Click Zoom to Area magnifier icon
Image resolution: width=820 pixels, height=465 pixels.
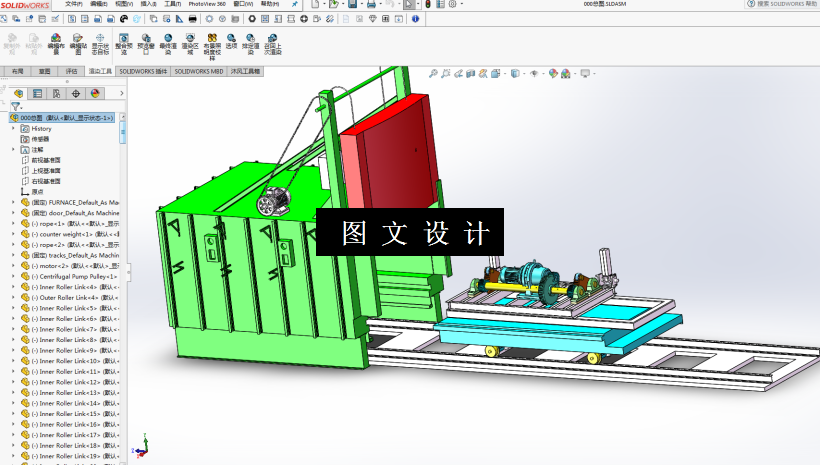coord(446,74)
